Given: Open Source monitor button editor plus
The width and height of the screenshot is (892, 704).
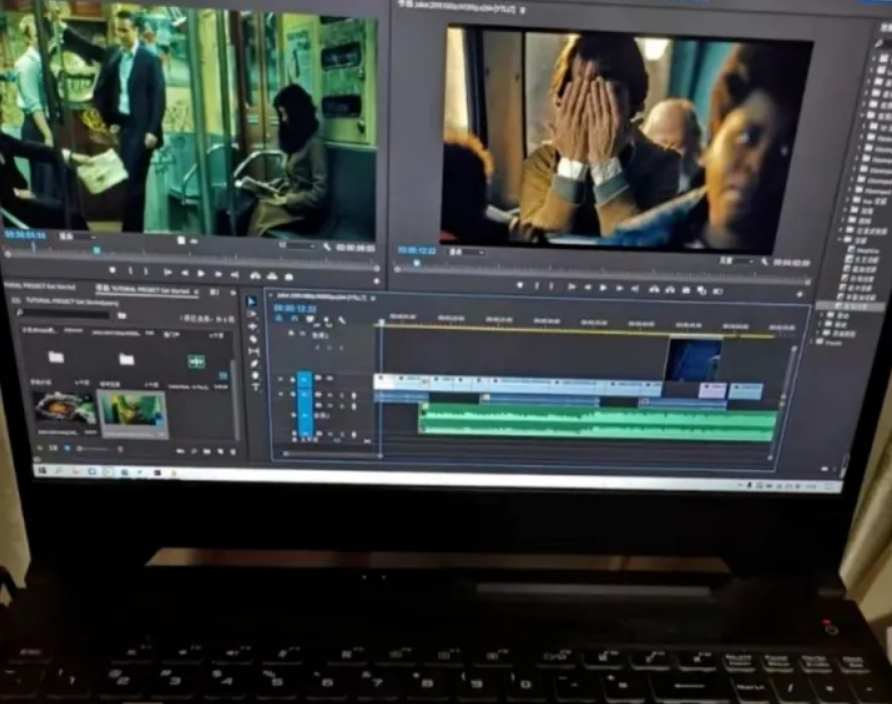Looking at the screenshot, I should click(x=375, y=281).
